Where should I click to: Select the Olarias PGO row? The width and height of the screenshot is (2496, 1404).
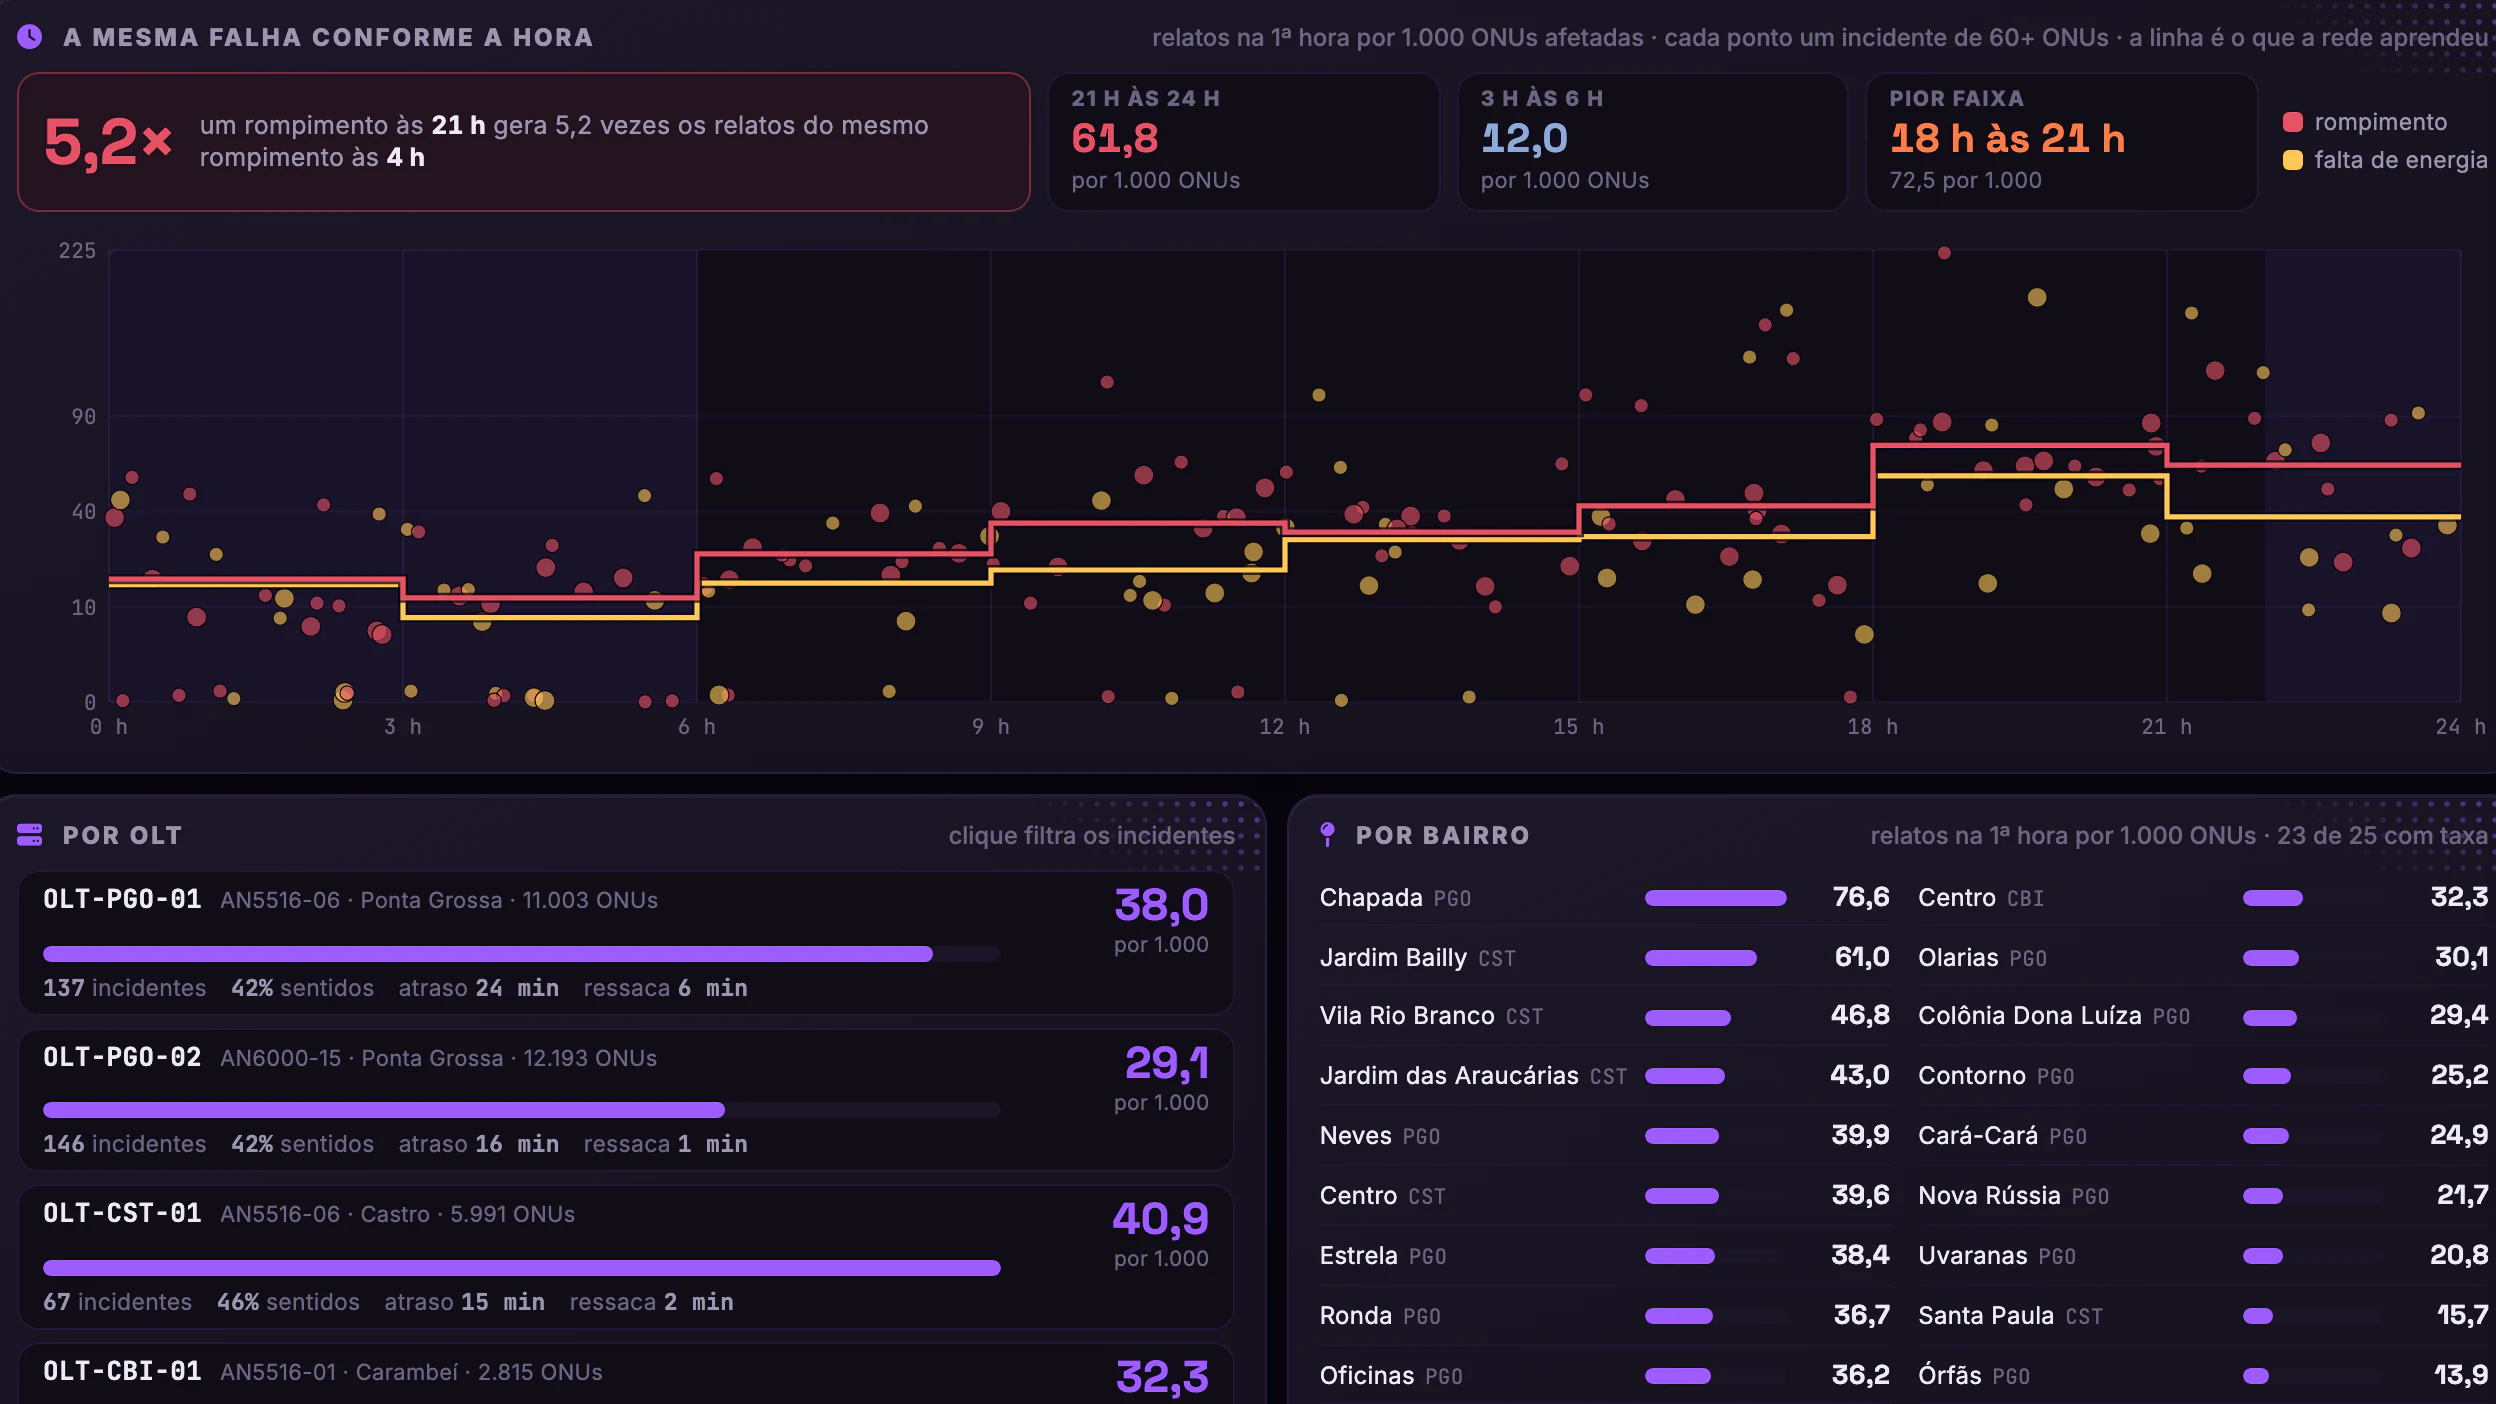2203,957
